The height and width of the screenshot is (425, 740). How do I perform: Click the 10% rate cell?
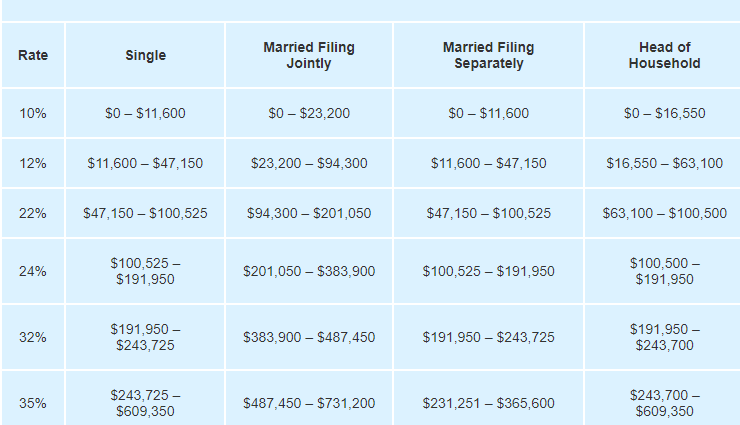point(33,113)
